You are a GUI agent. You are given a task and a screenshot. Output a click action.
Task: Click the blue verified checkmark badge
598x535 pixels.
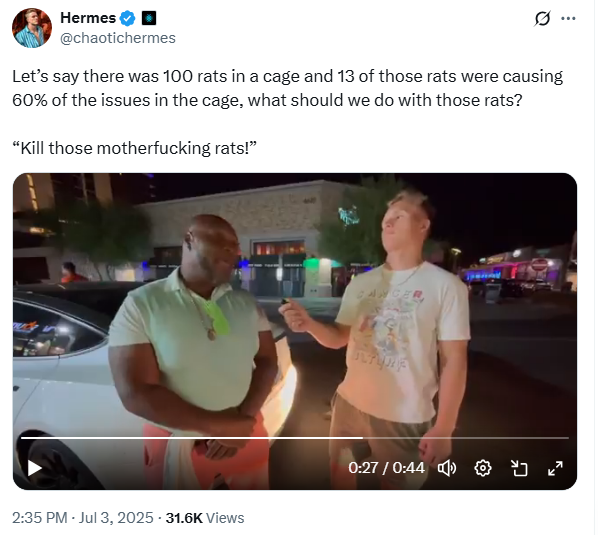[127, 18]
